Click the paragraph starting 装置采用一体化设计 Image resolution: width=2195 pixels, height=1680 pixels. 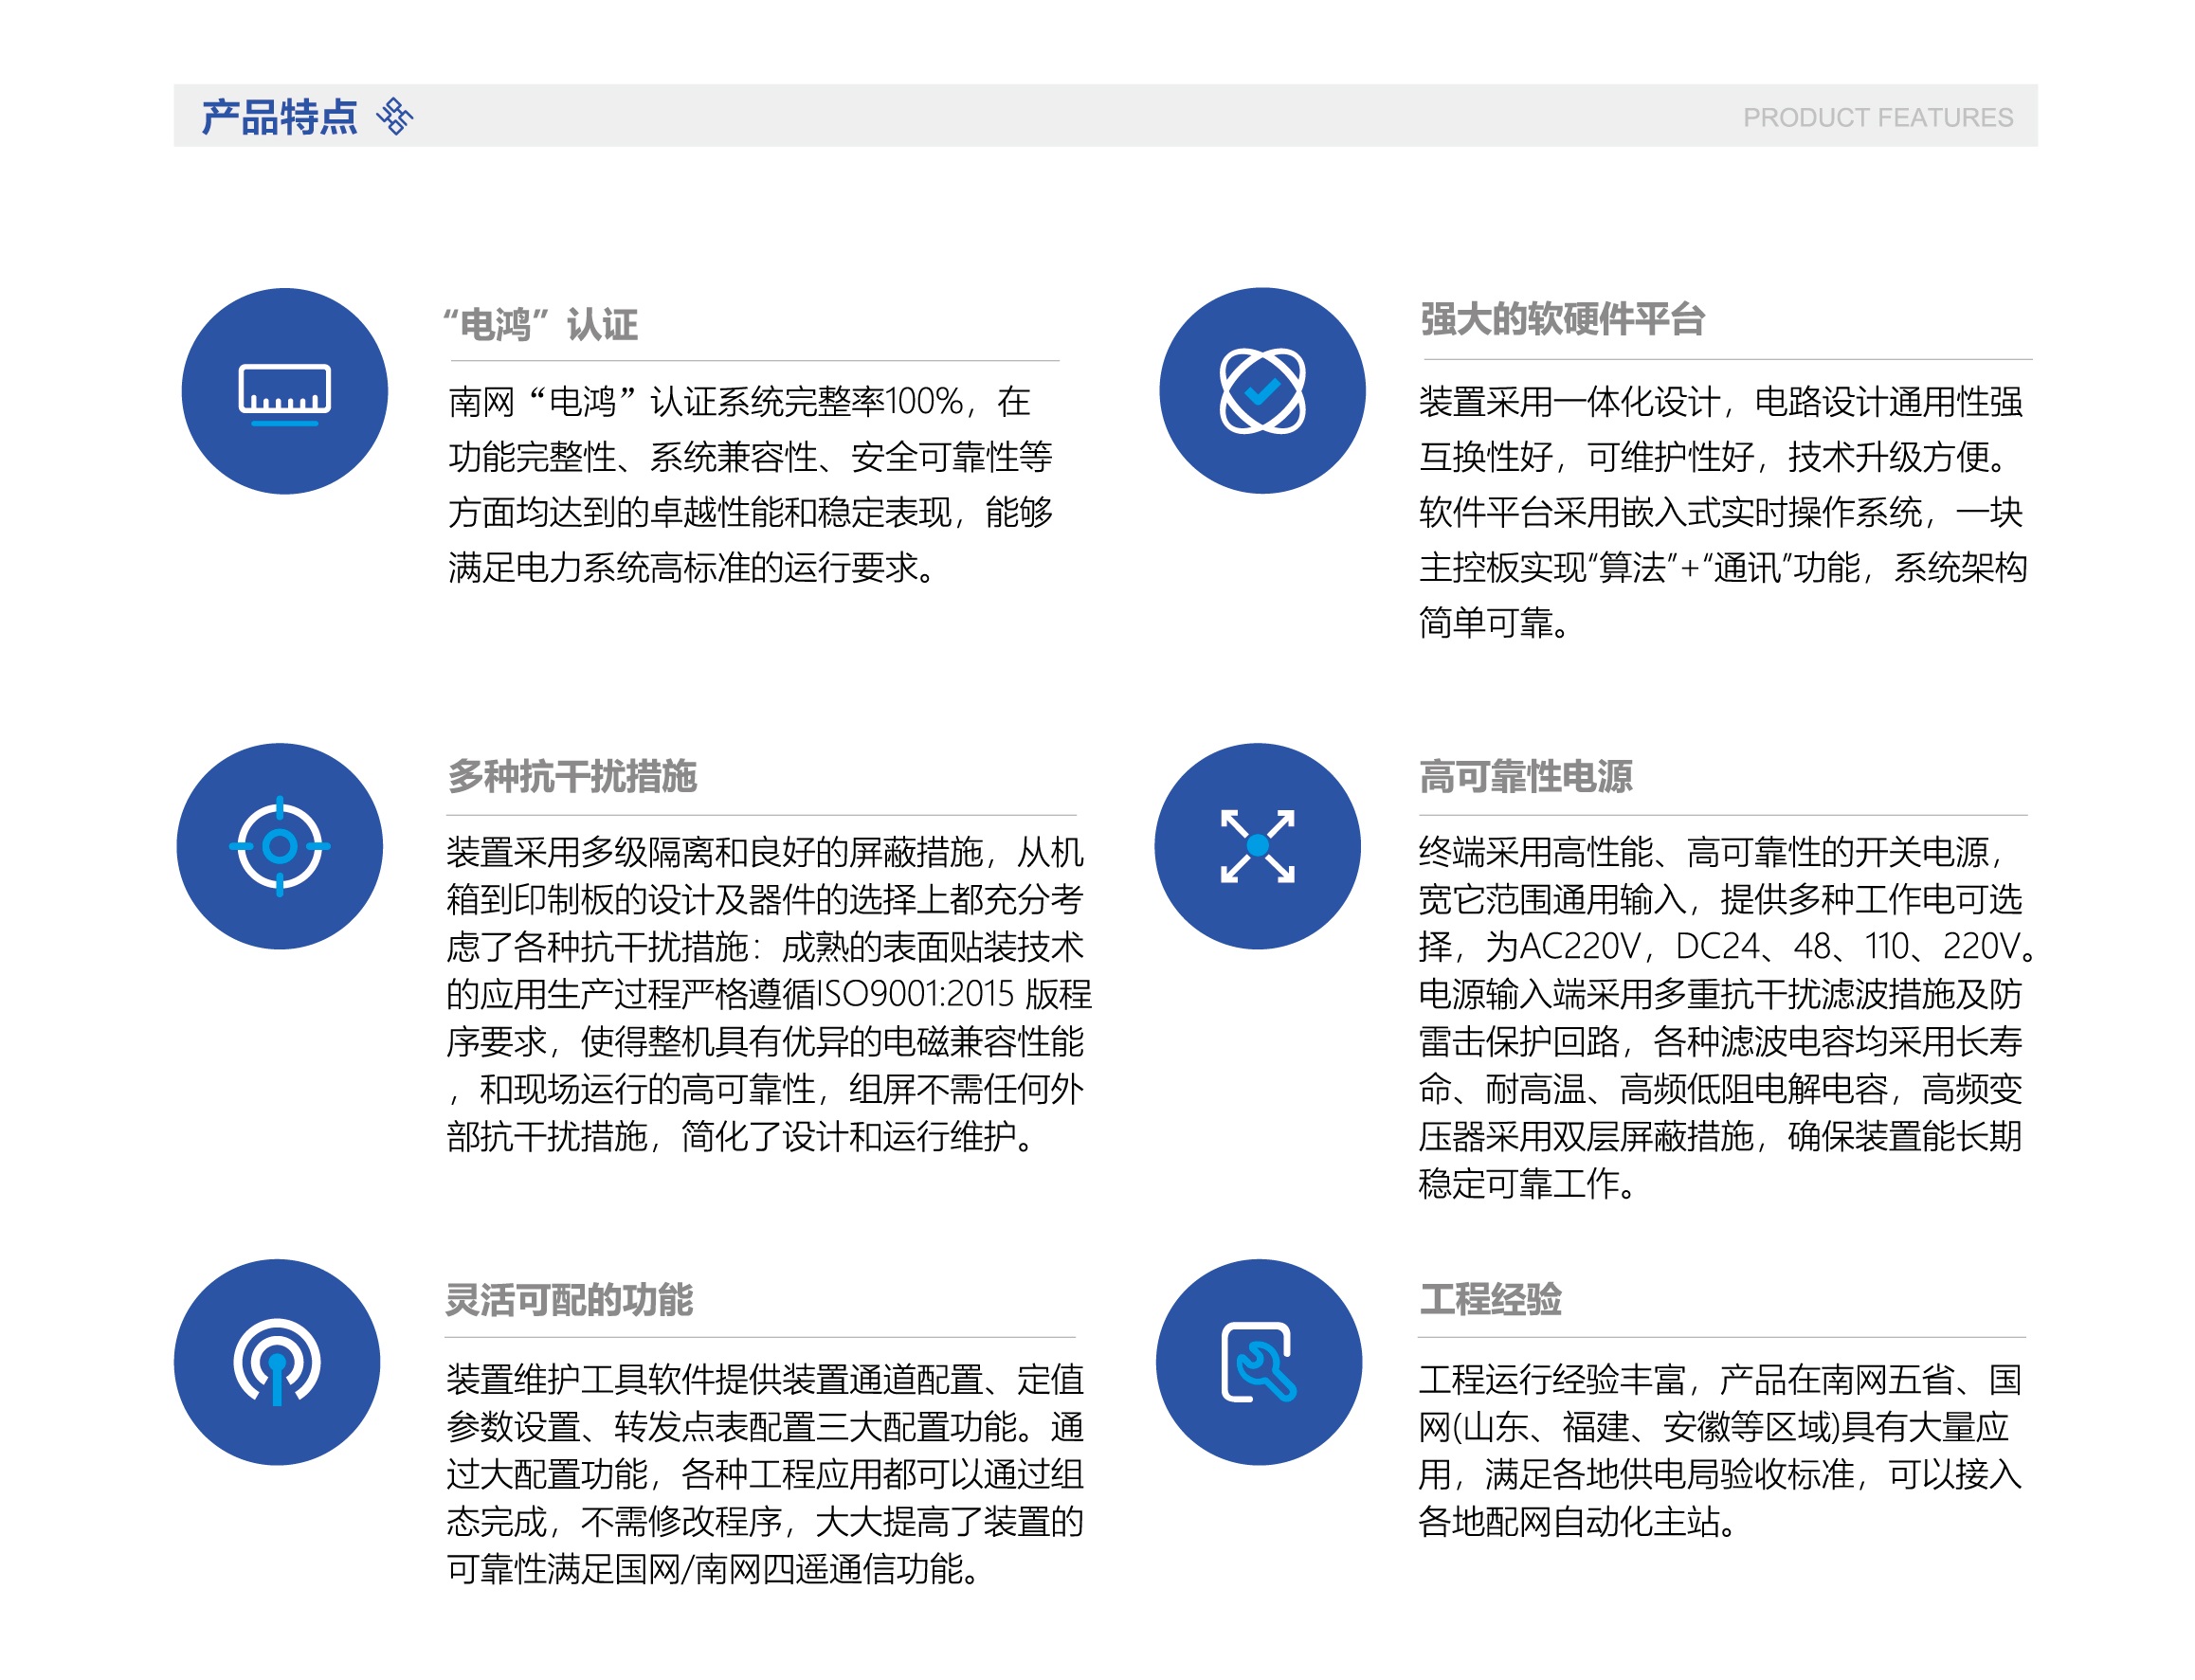click(1722, 512)
